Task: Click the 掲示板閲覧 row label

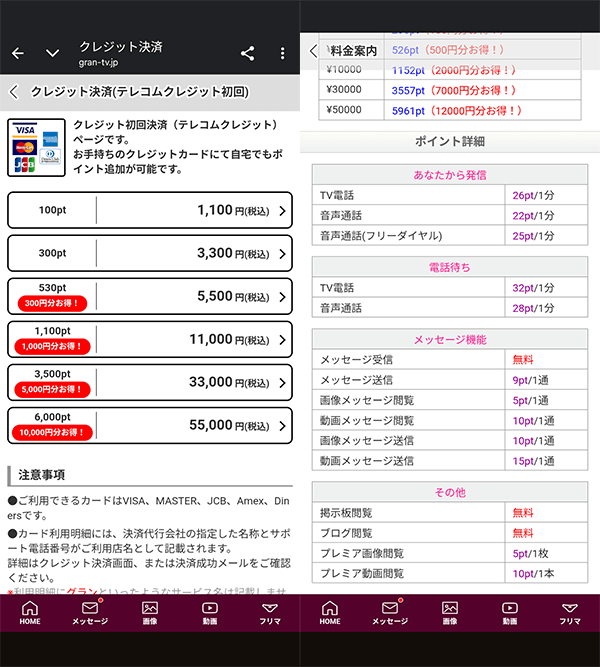Action: 346,513
